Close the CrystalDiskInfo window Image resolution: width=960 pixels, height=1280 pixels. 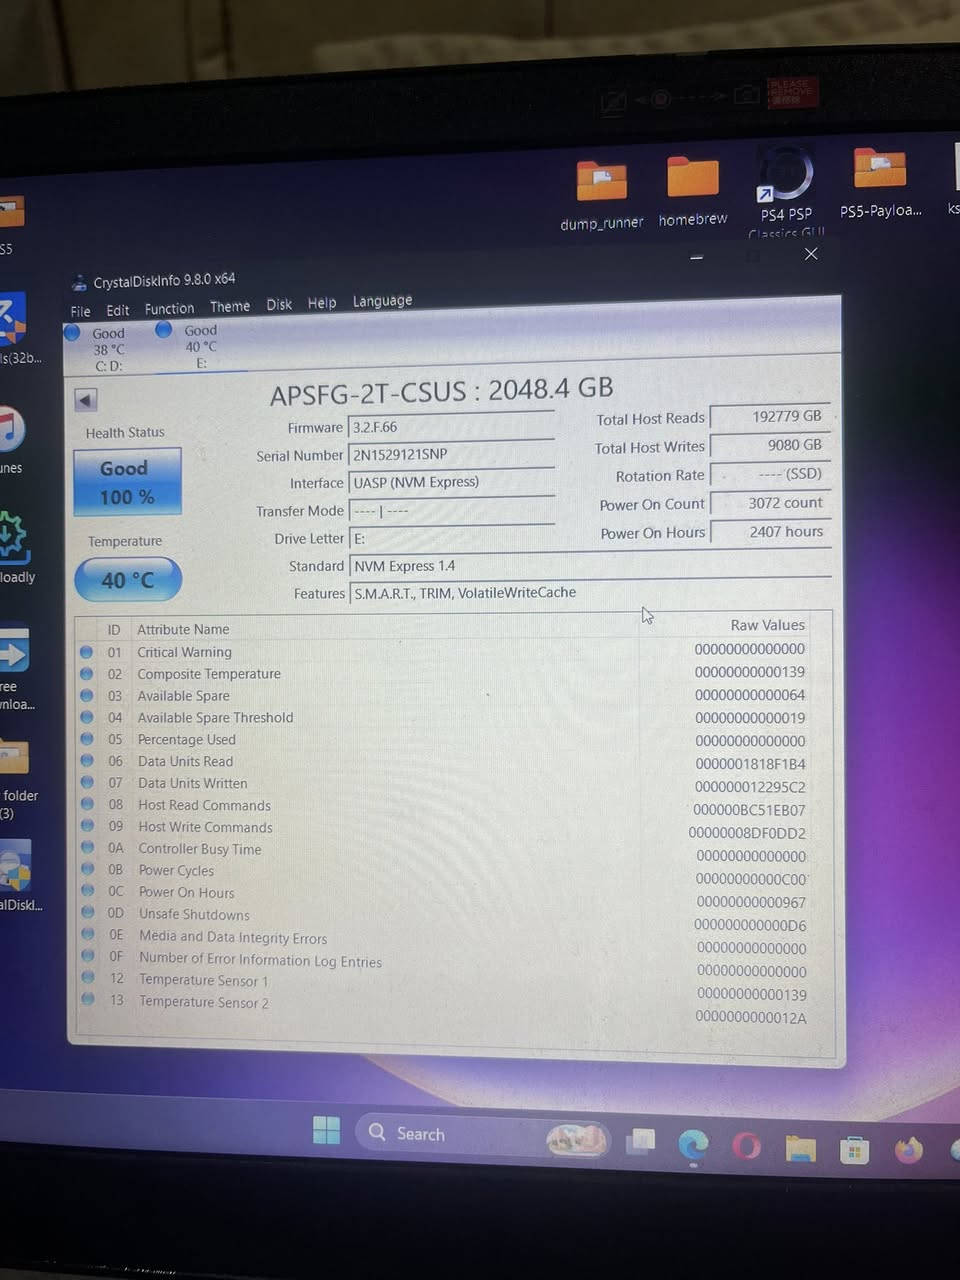click(811, 254)
